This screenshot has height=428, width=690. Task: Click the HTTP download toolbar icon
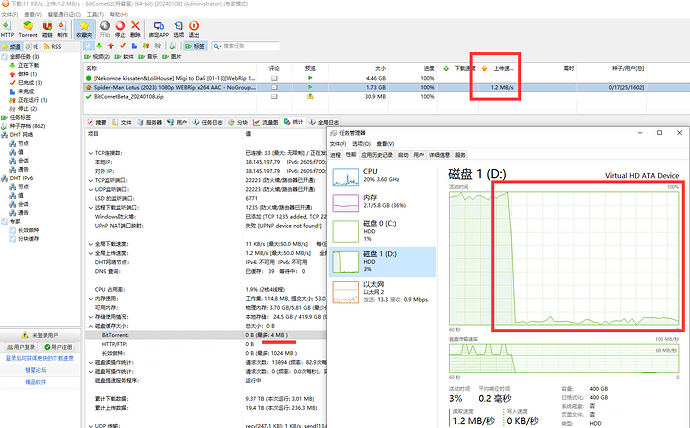coord(7,29)
